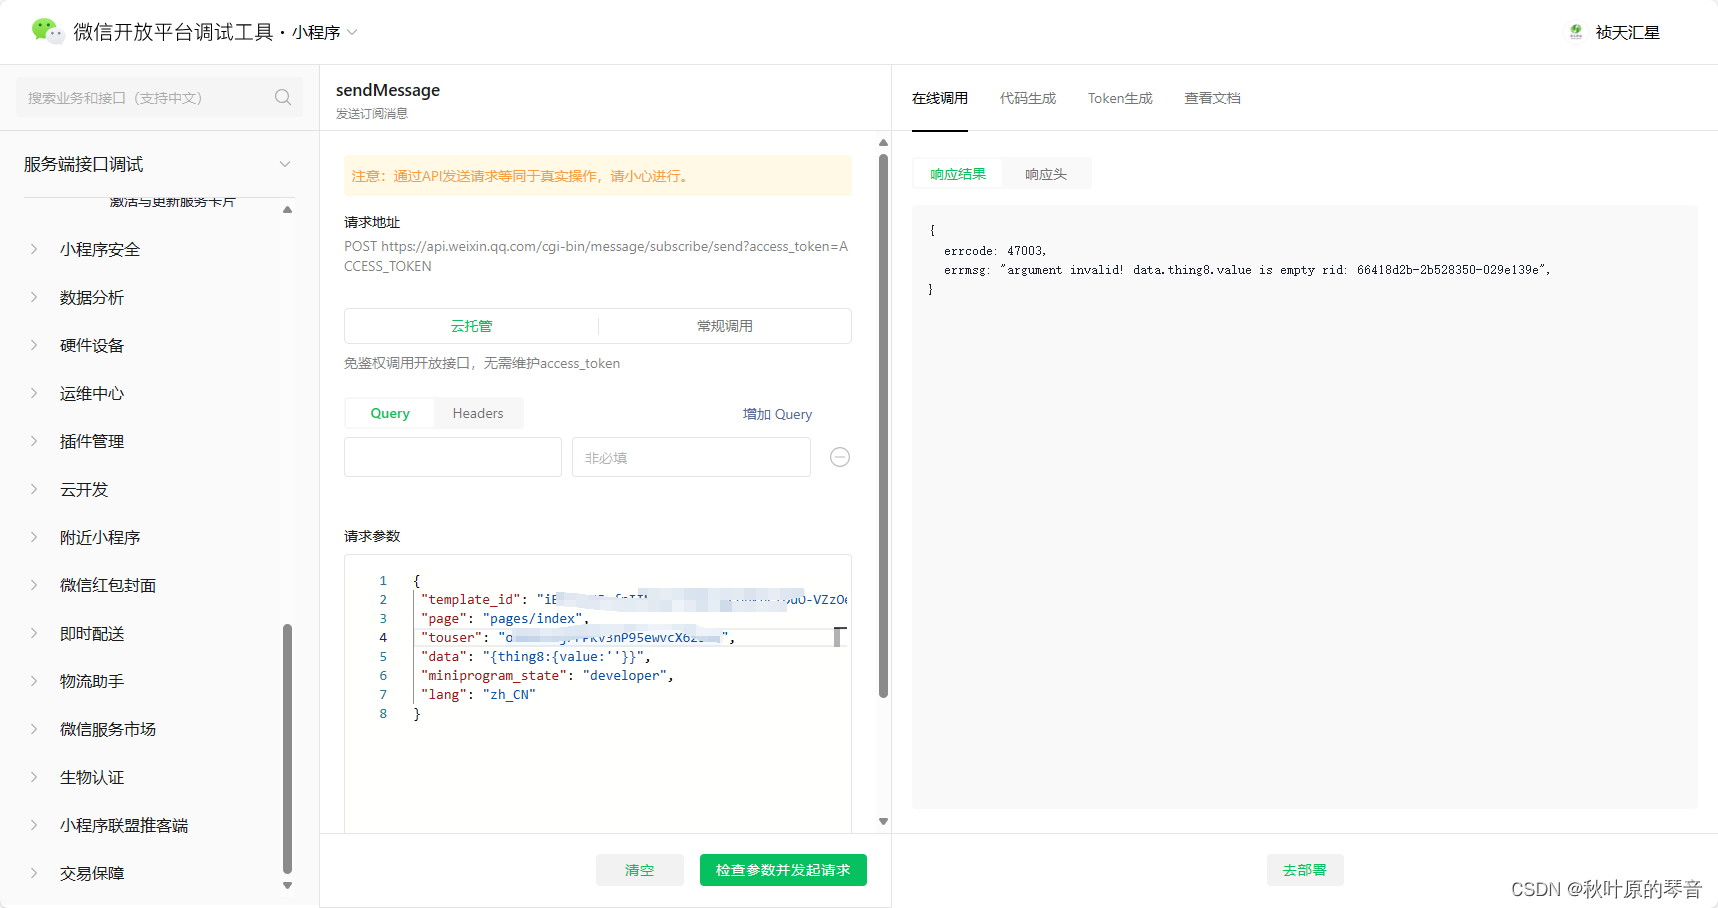This screenshot has width=1718, height=908.
Task: Click the errmsg argument invalid response line
Action: 1247,270
